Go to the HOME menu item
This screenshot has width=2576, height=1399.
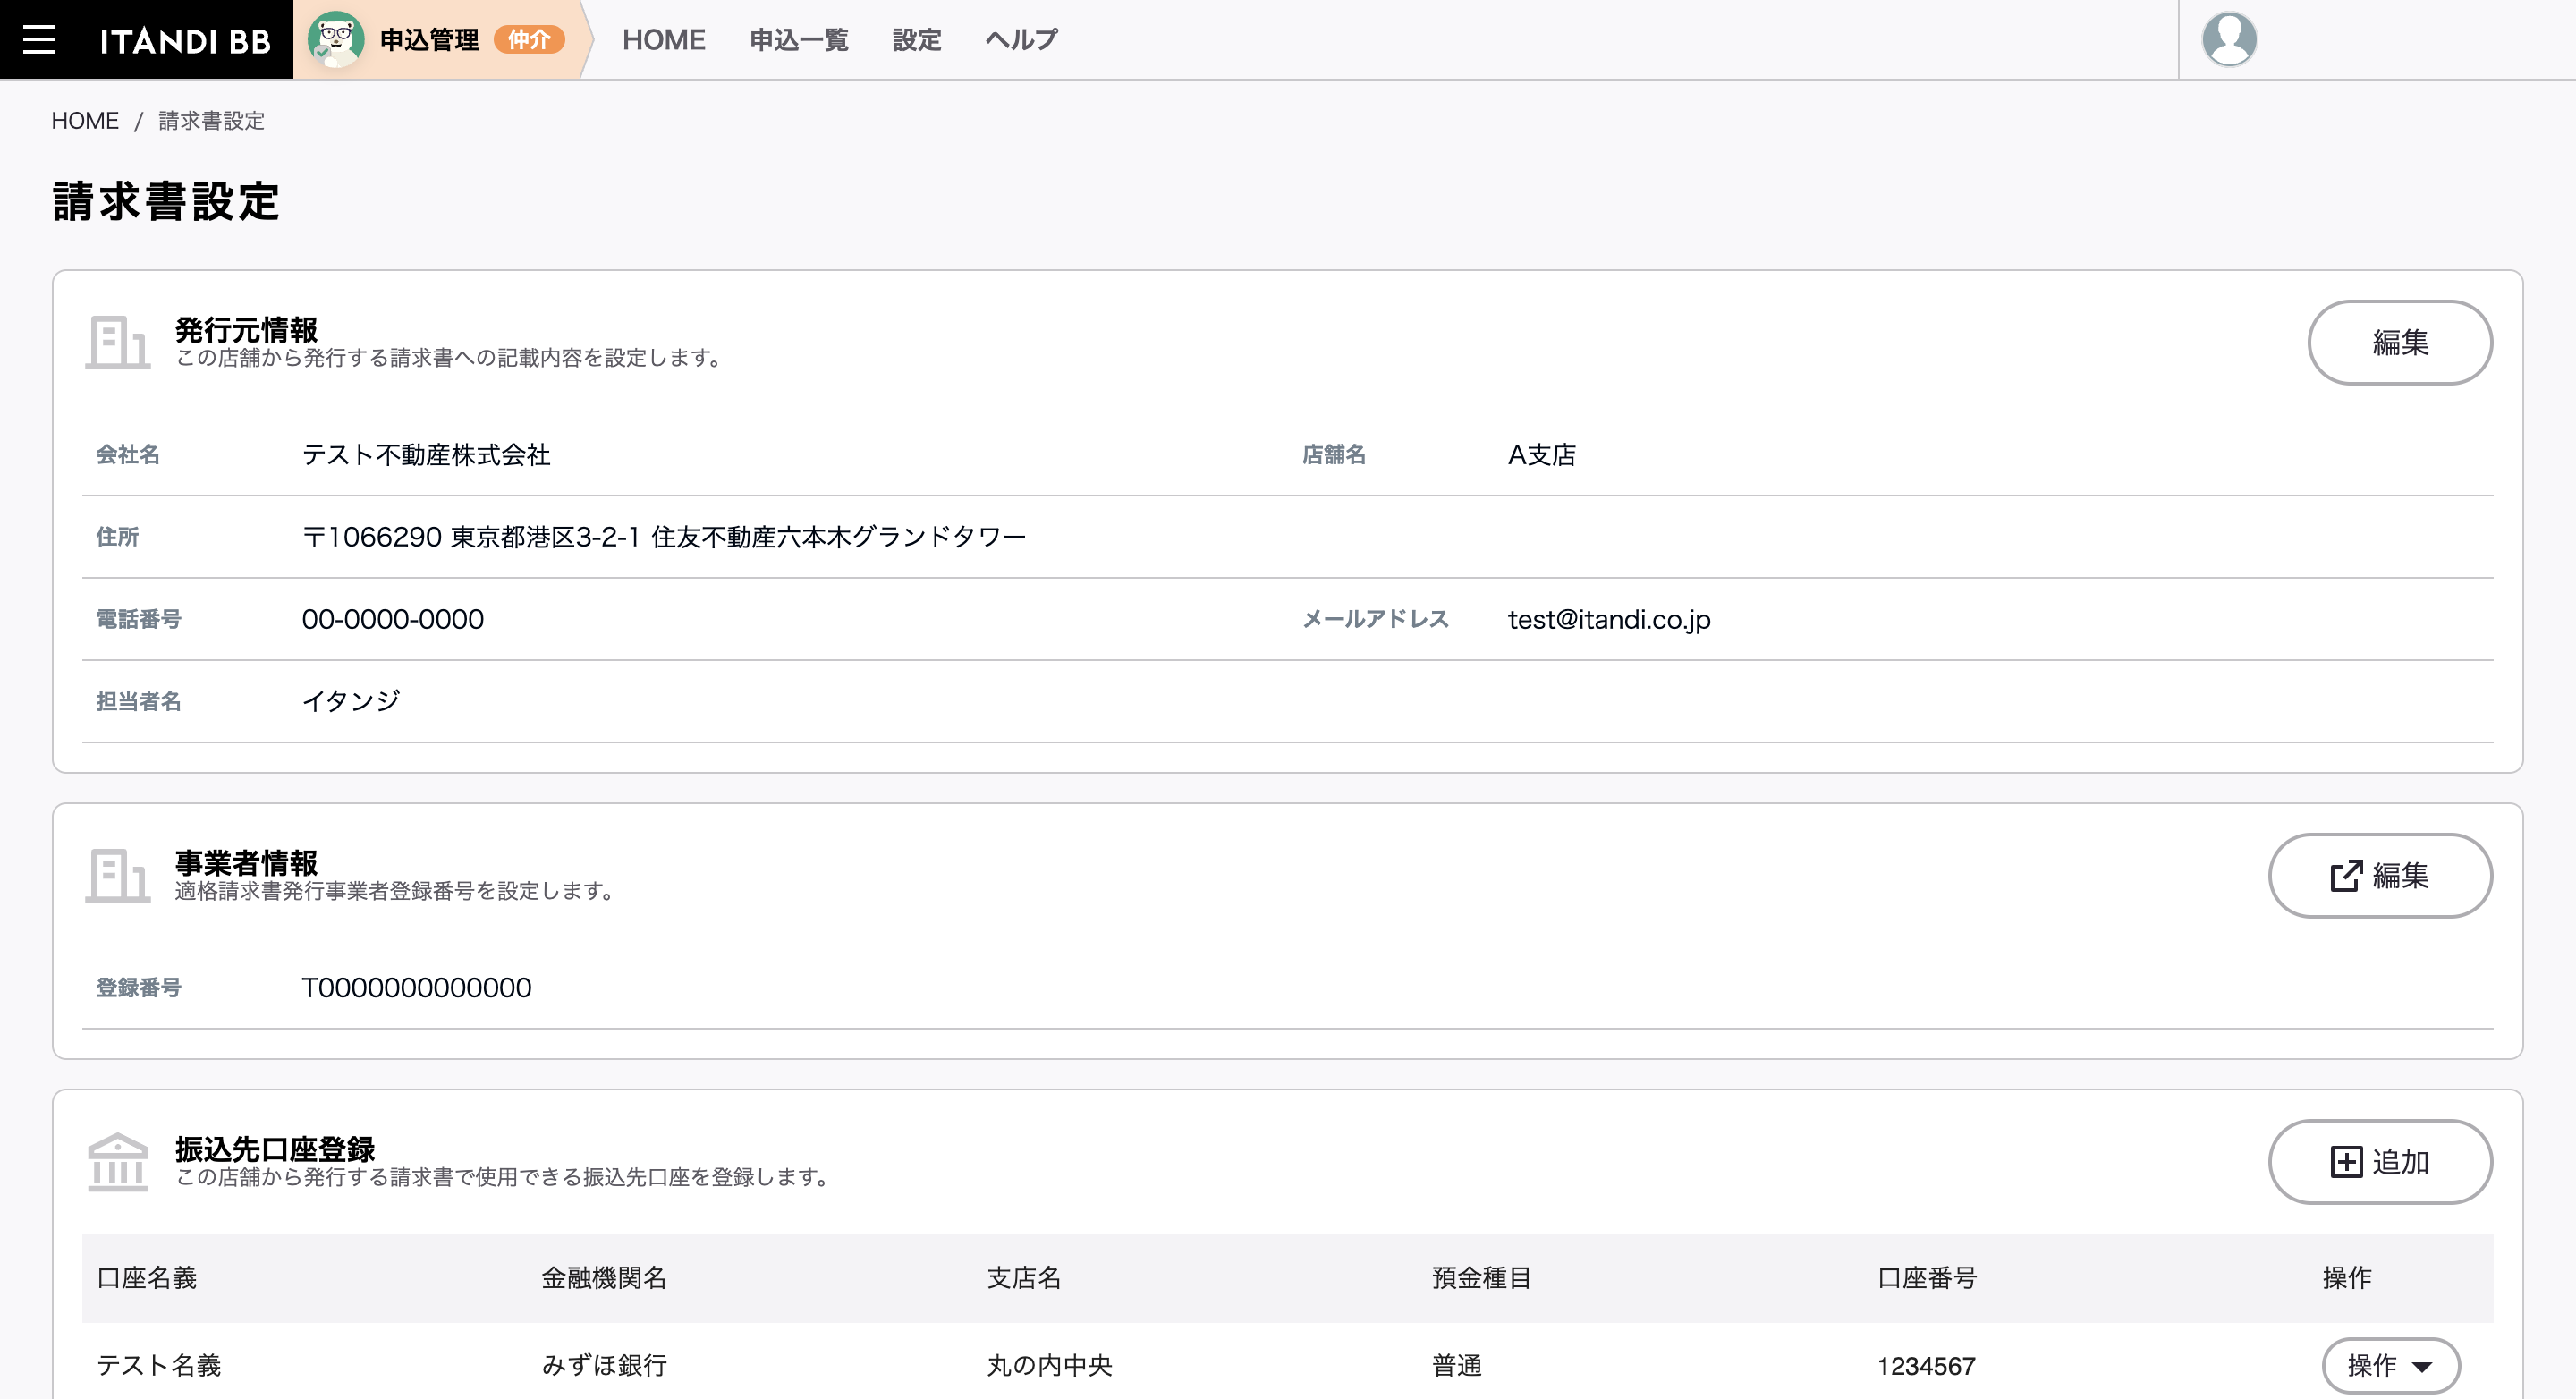(x=663, y=40)
